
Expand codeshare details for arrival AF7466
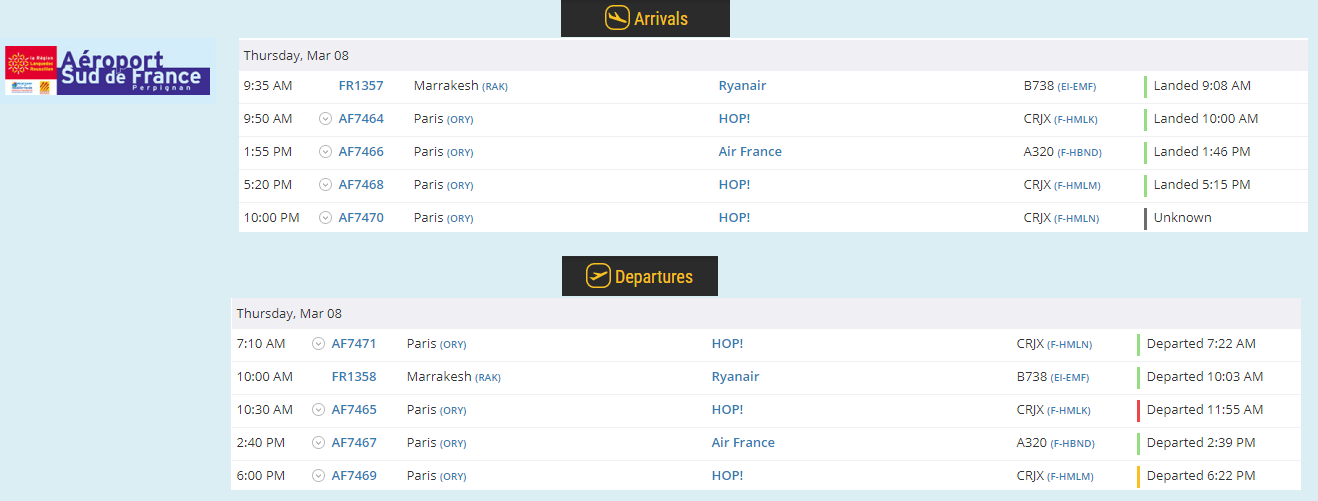[325, 152]
